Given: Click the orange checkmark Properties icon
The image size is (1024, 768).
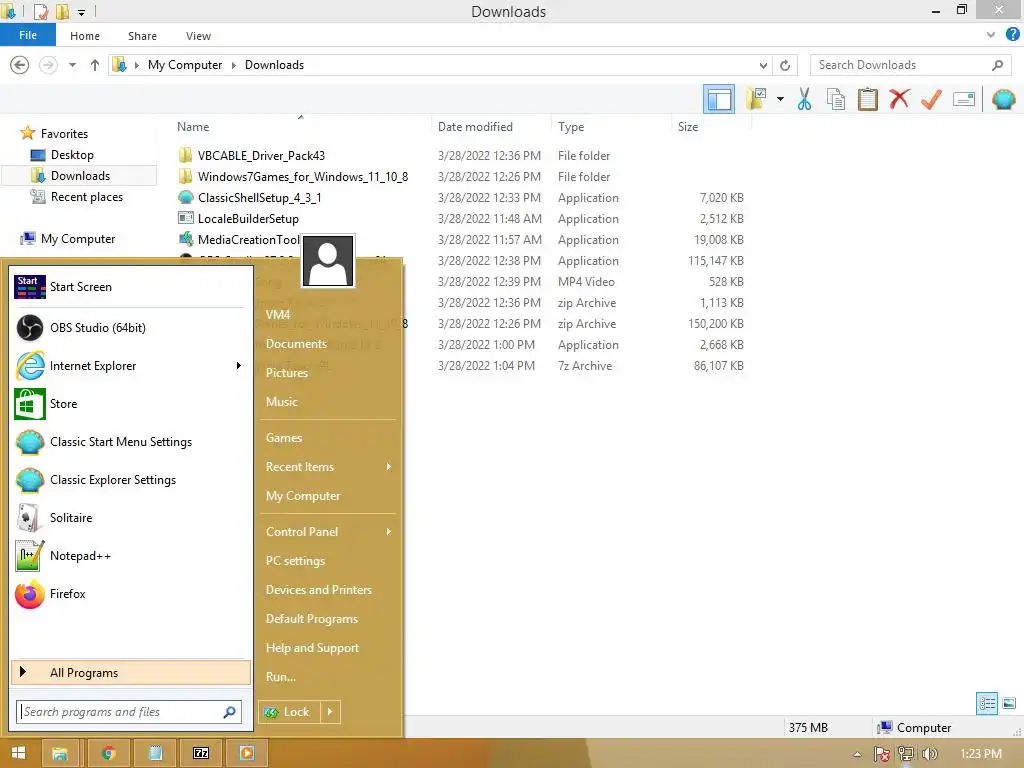Looking at the screenshot, I should [x=931, y=99].
